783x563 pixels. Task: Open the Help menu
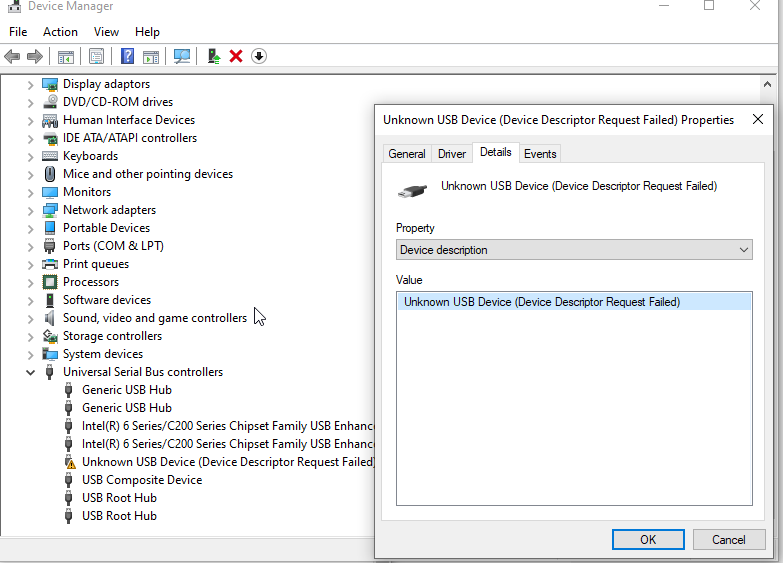[147, 32]
